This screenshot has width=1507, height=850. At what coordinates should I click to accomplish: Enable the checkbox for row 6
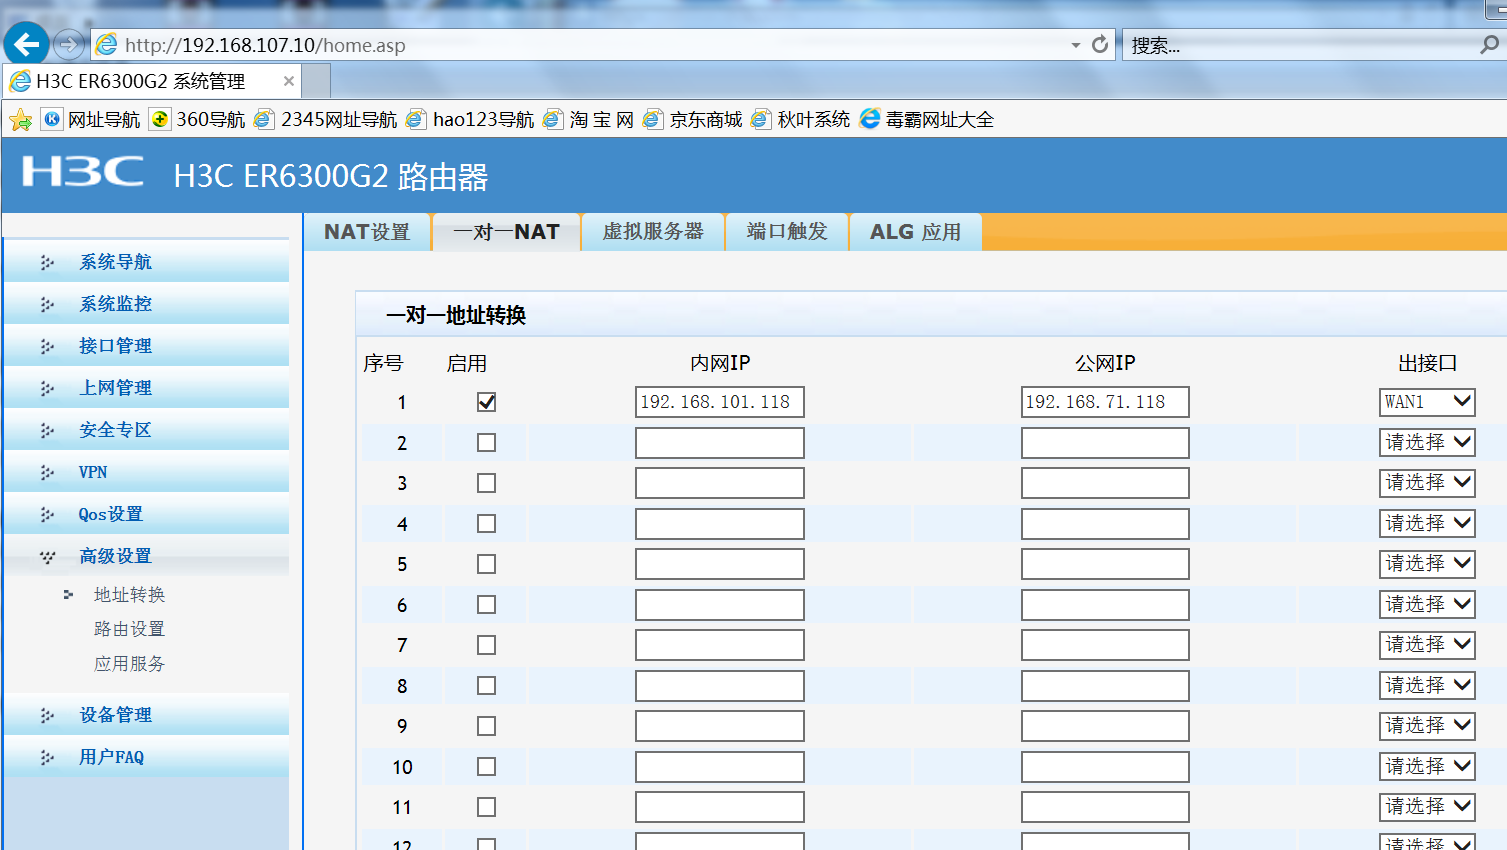click(x=486, y=605)
